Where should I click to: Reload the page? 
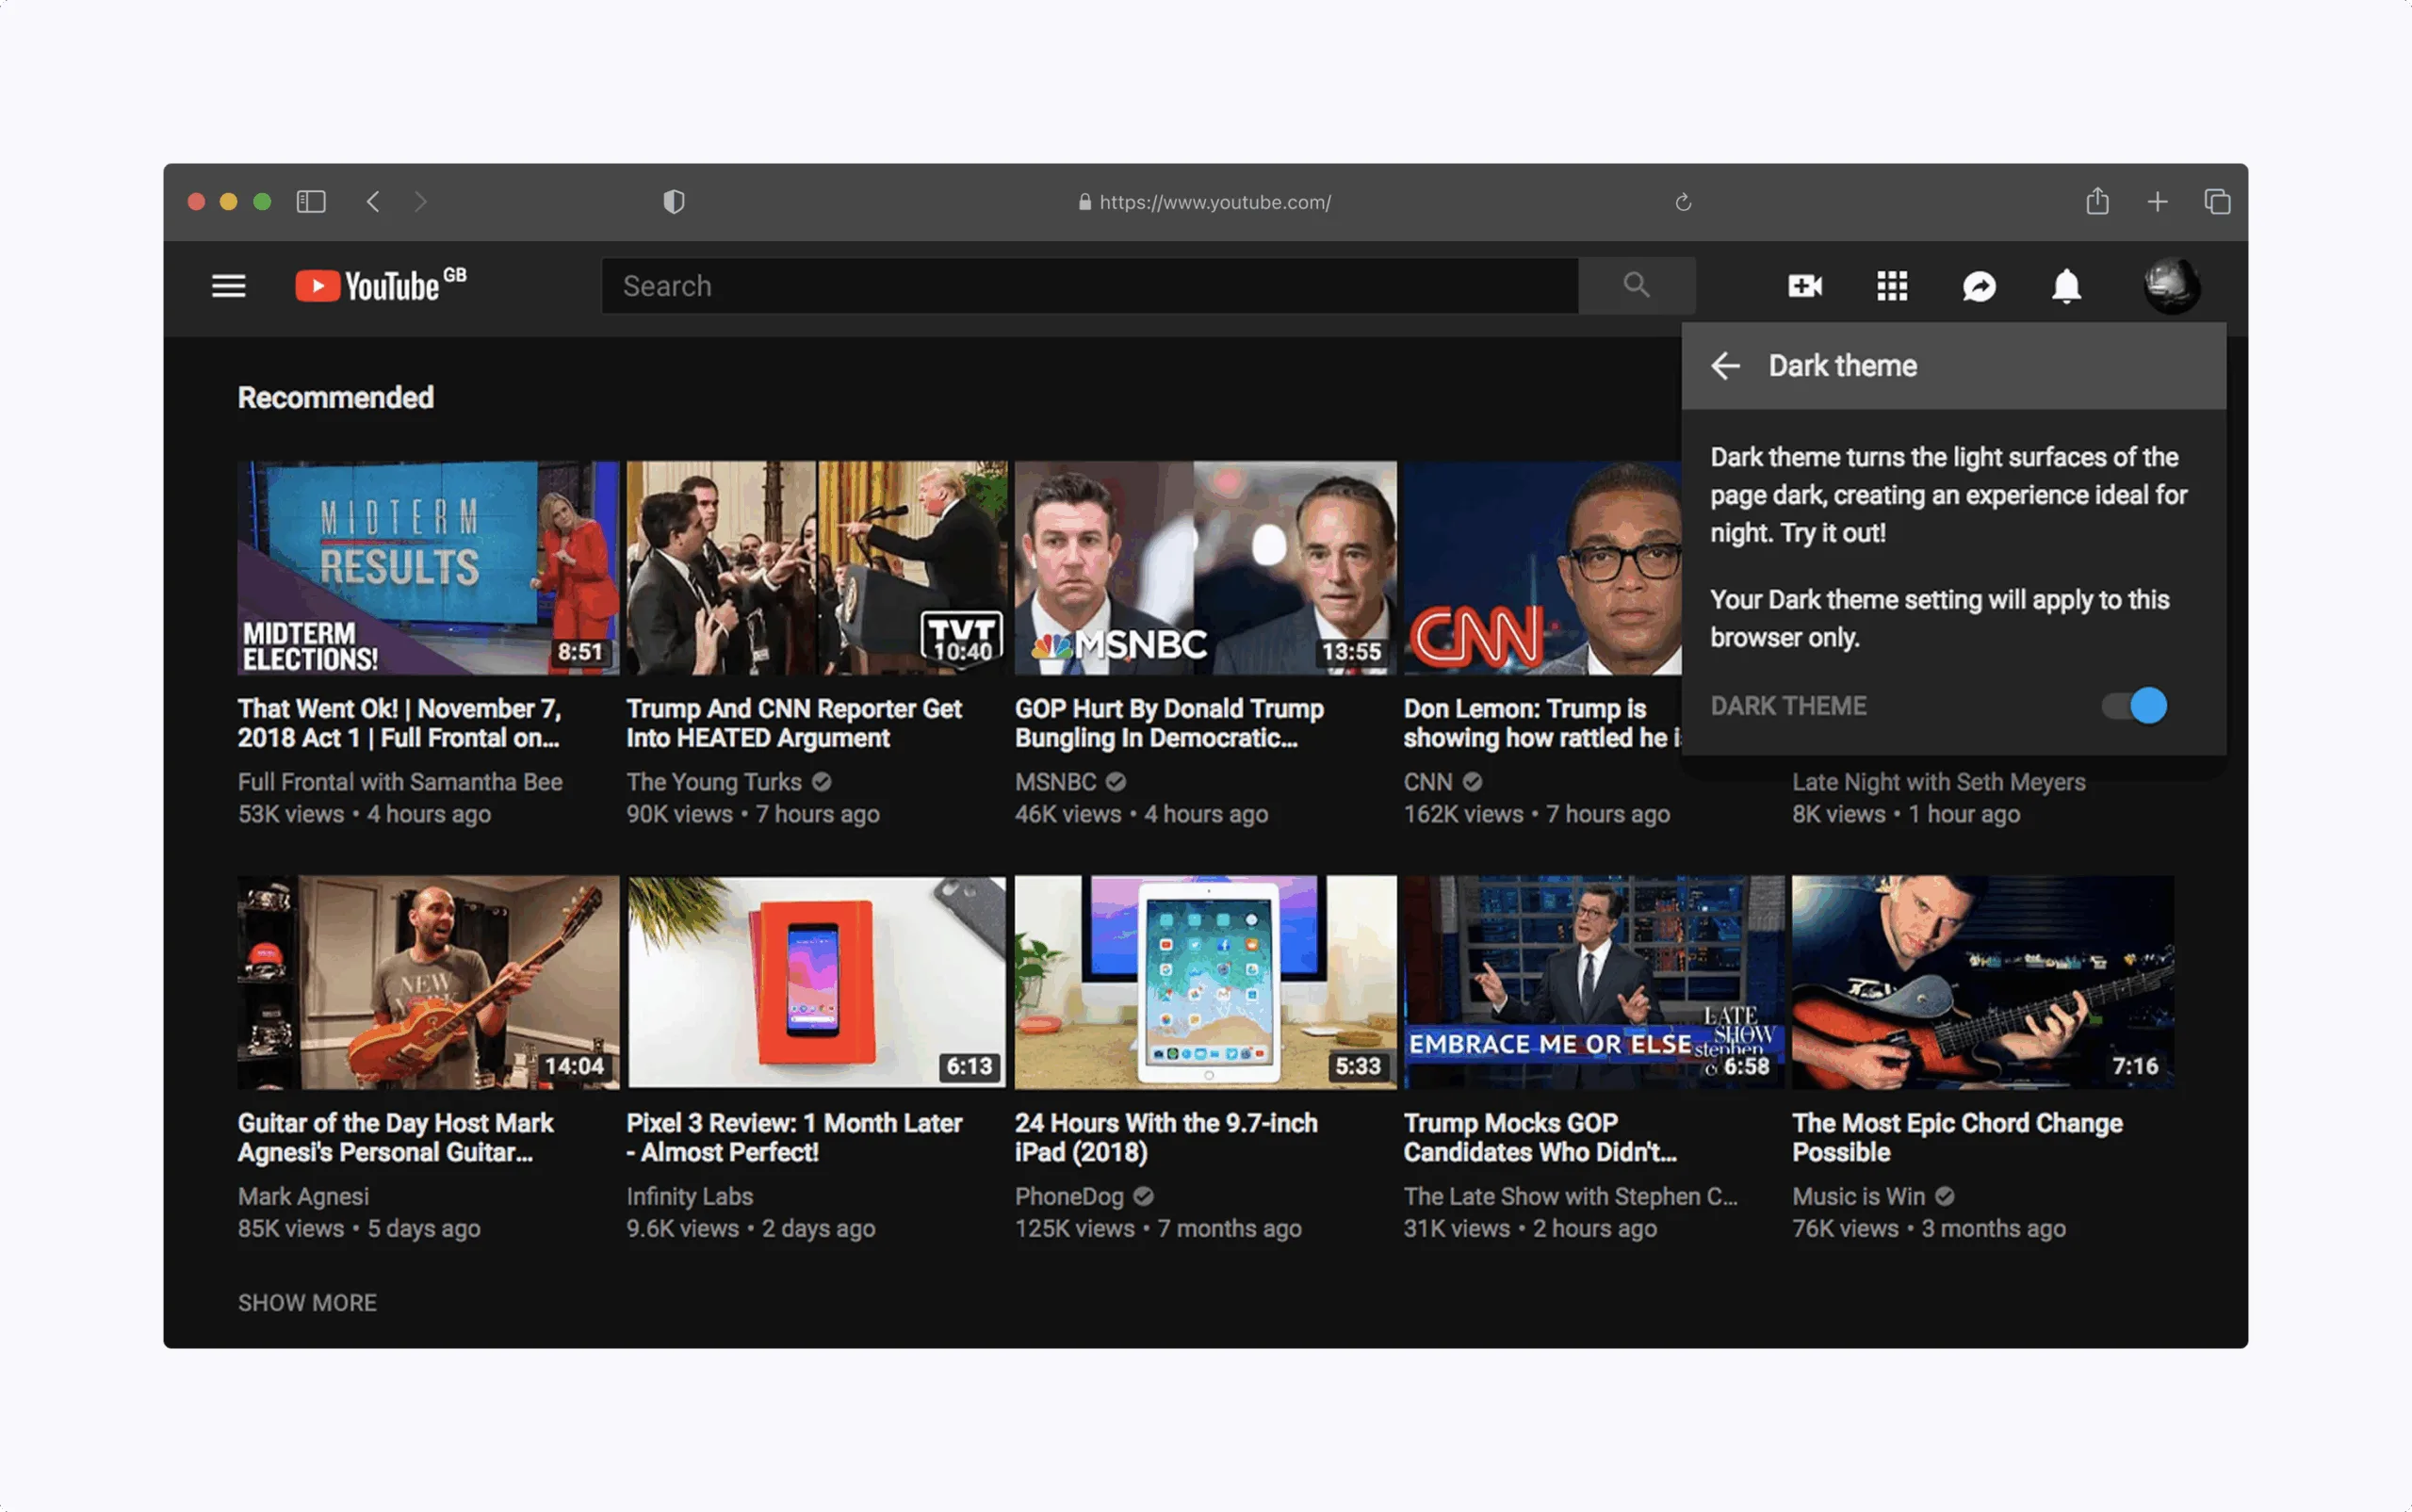1683,202
